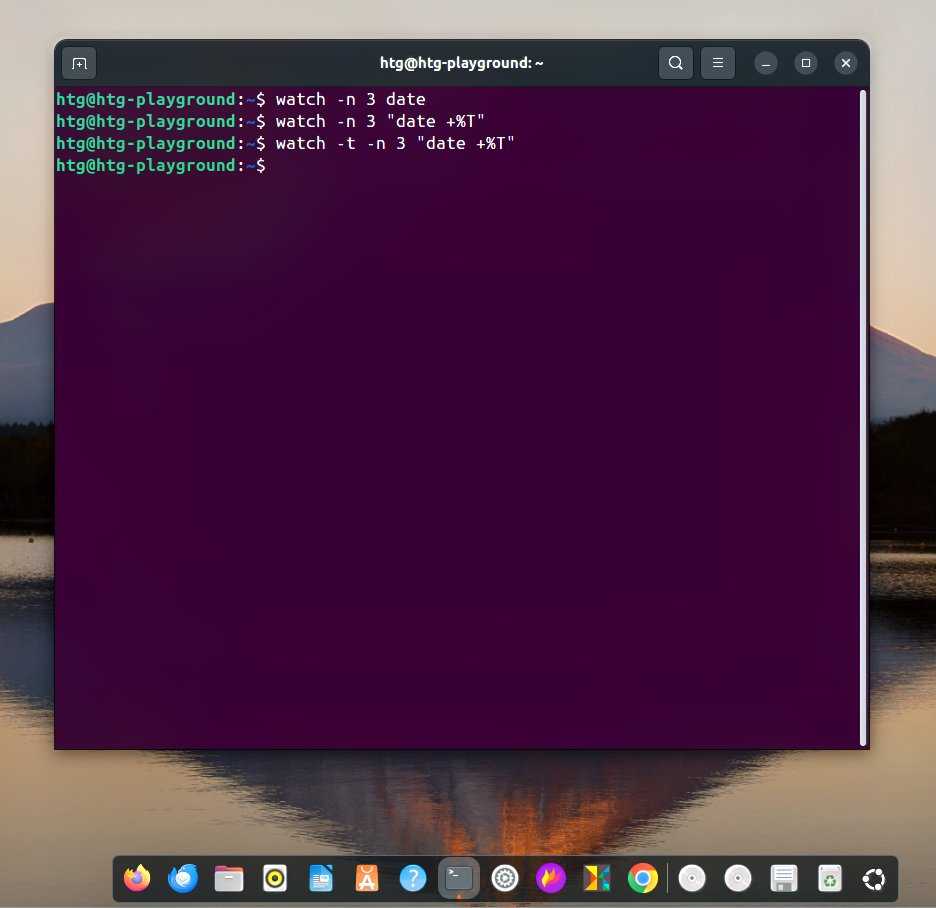Open the colorful X-shaped app icon
The height and width of the screenshot is (908, 936).
click(x=596, y=879)
